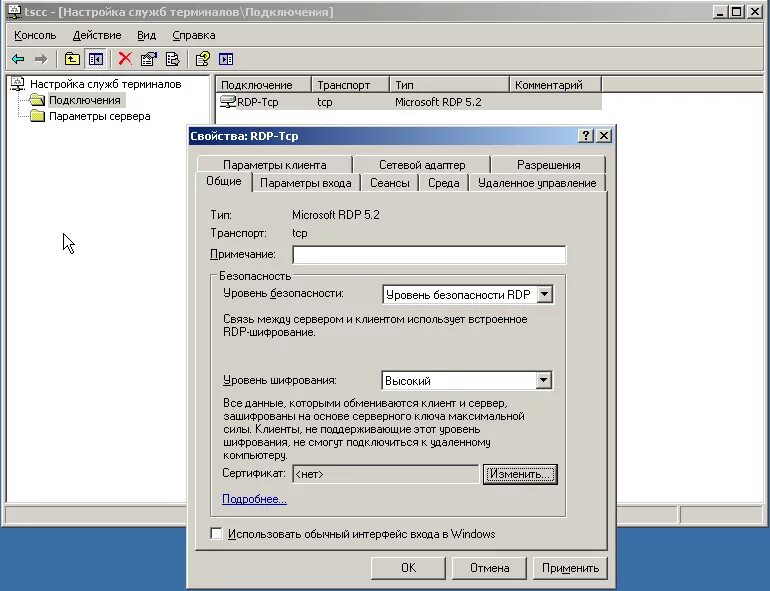
Task: Click the OK button
Action: 408,568
